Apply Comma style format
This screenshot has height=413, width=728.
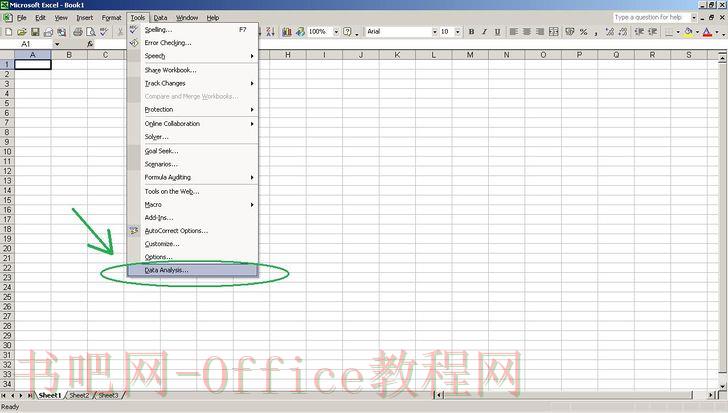click(x=596, y=32)
